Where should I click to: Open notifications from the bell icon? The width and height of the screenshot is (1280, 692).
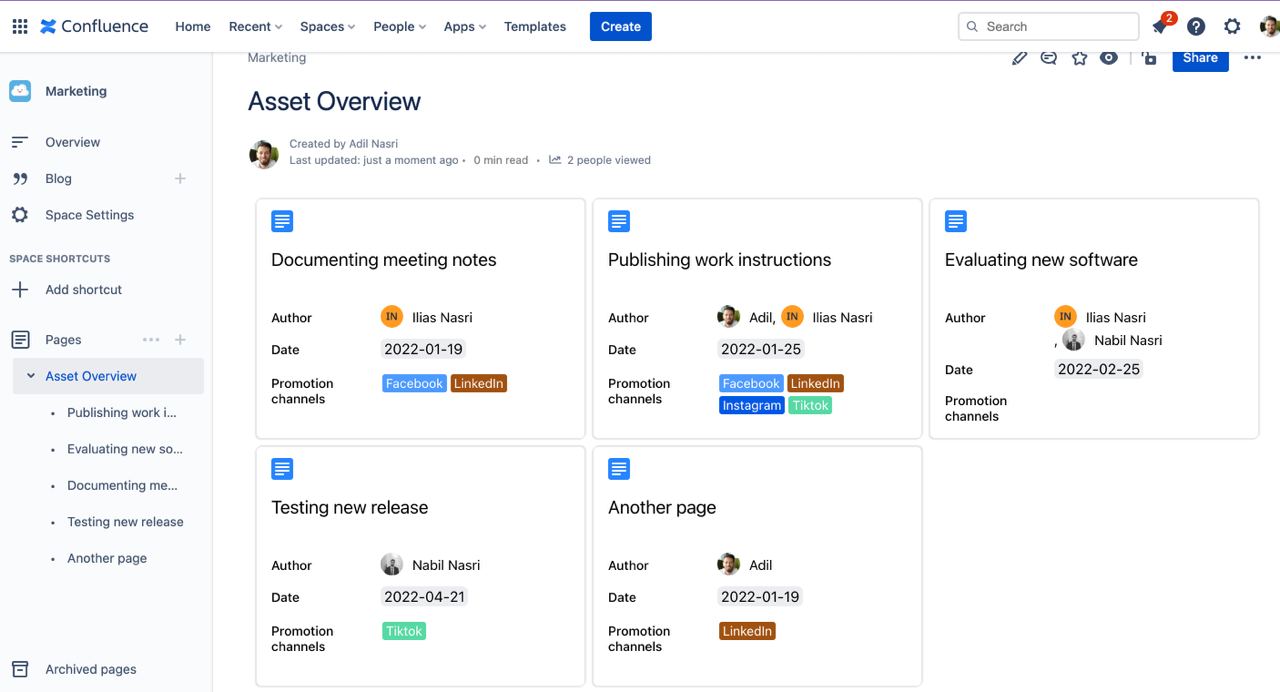point(1159,26)
